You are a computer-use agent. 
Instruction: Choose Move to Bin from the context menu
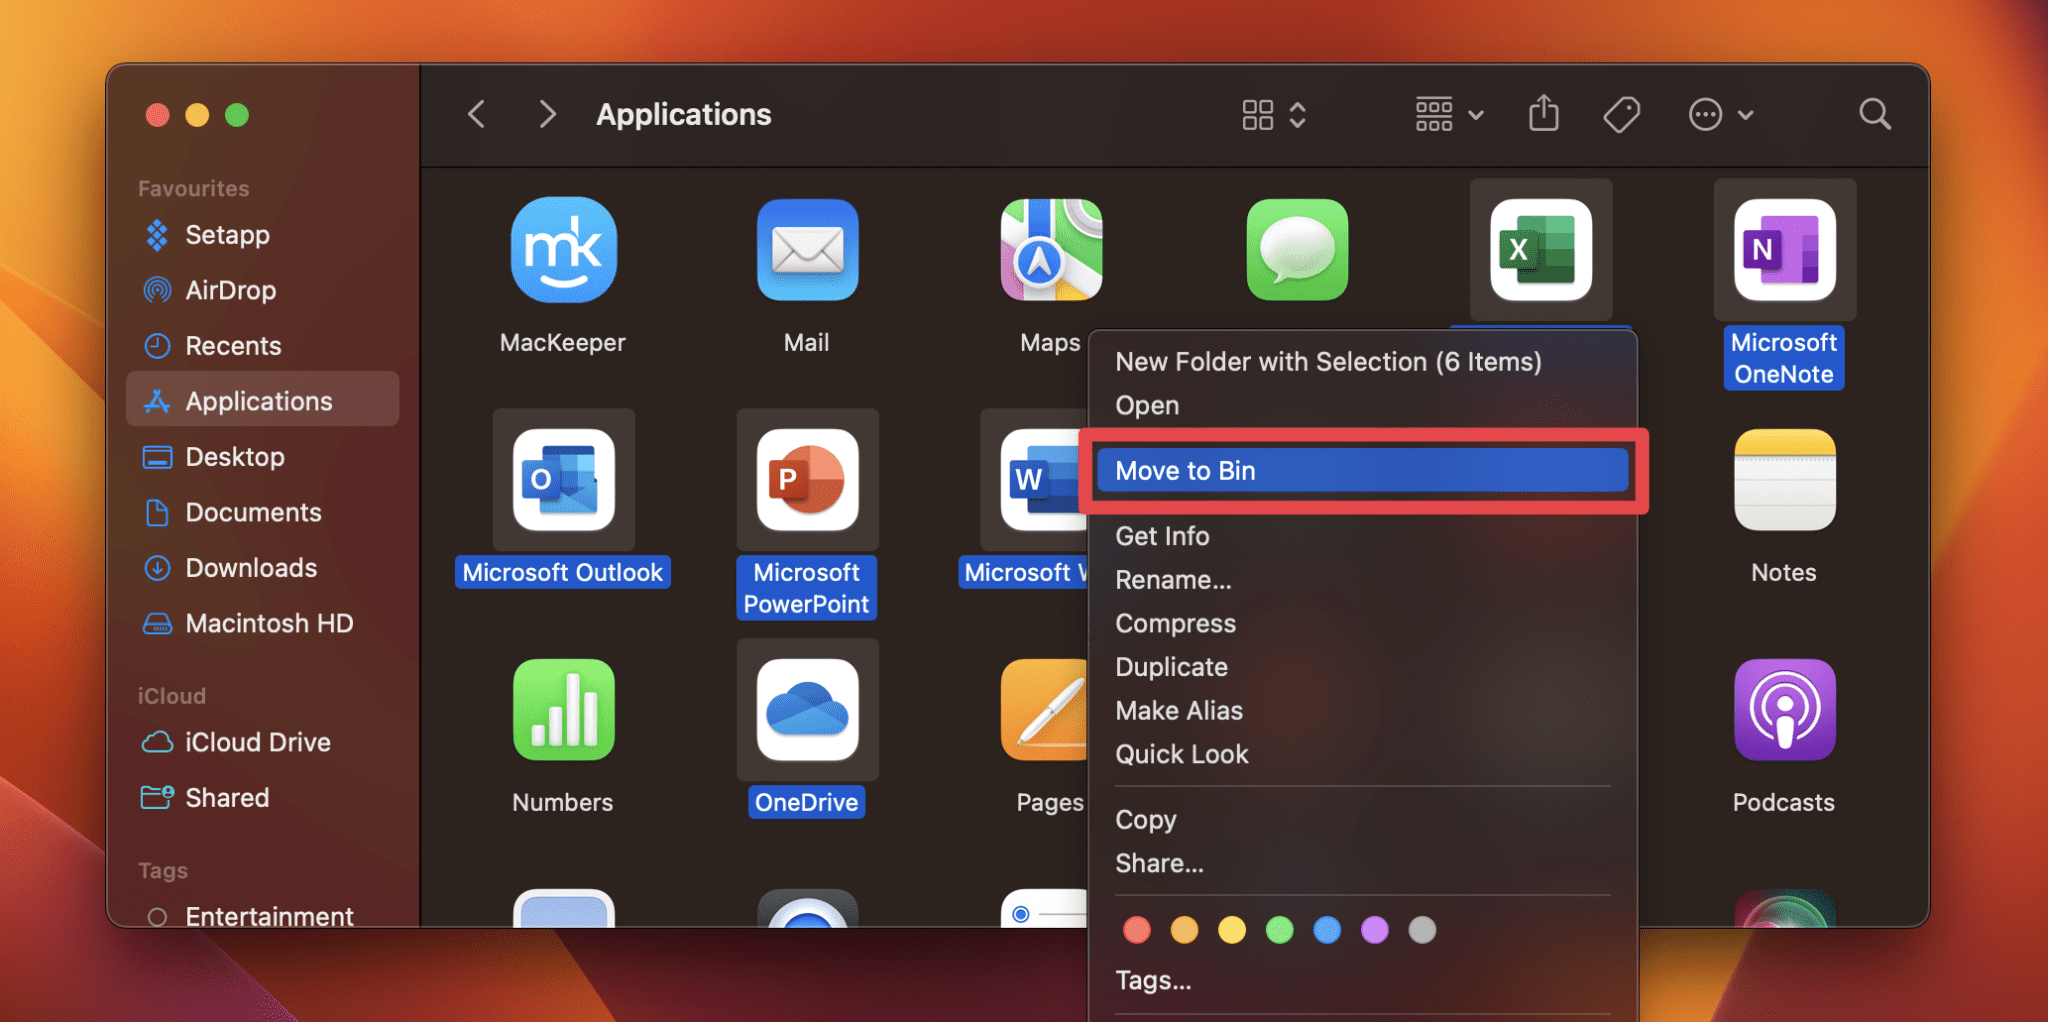tap(1363, 470)
